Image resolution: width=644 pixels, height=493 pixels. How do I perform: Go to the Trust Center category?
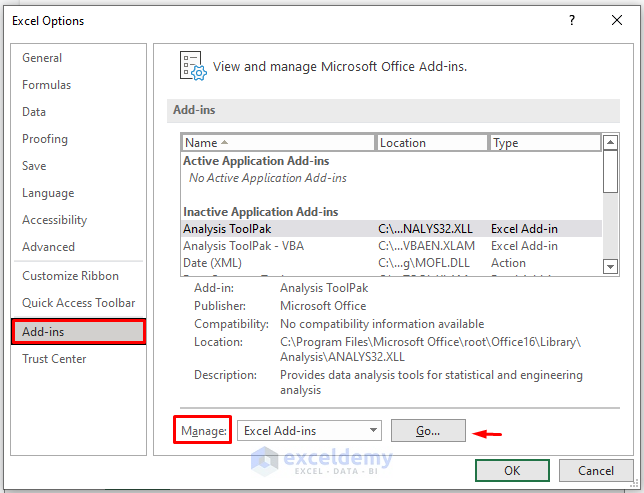(x=54, y=359)
